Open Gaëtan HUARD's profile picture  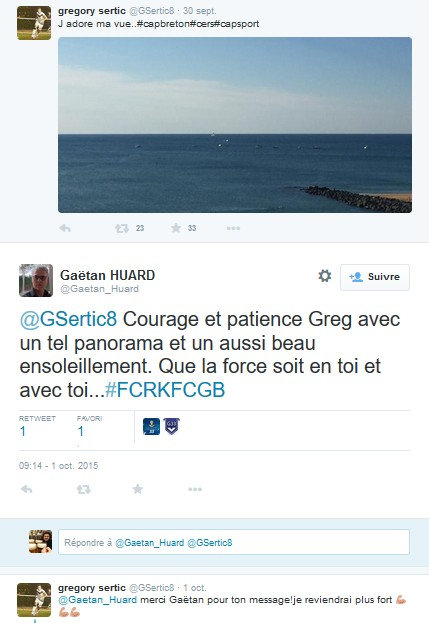[x=36, y=281]
